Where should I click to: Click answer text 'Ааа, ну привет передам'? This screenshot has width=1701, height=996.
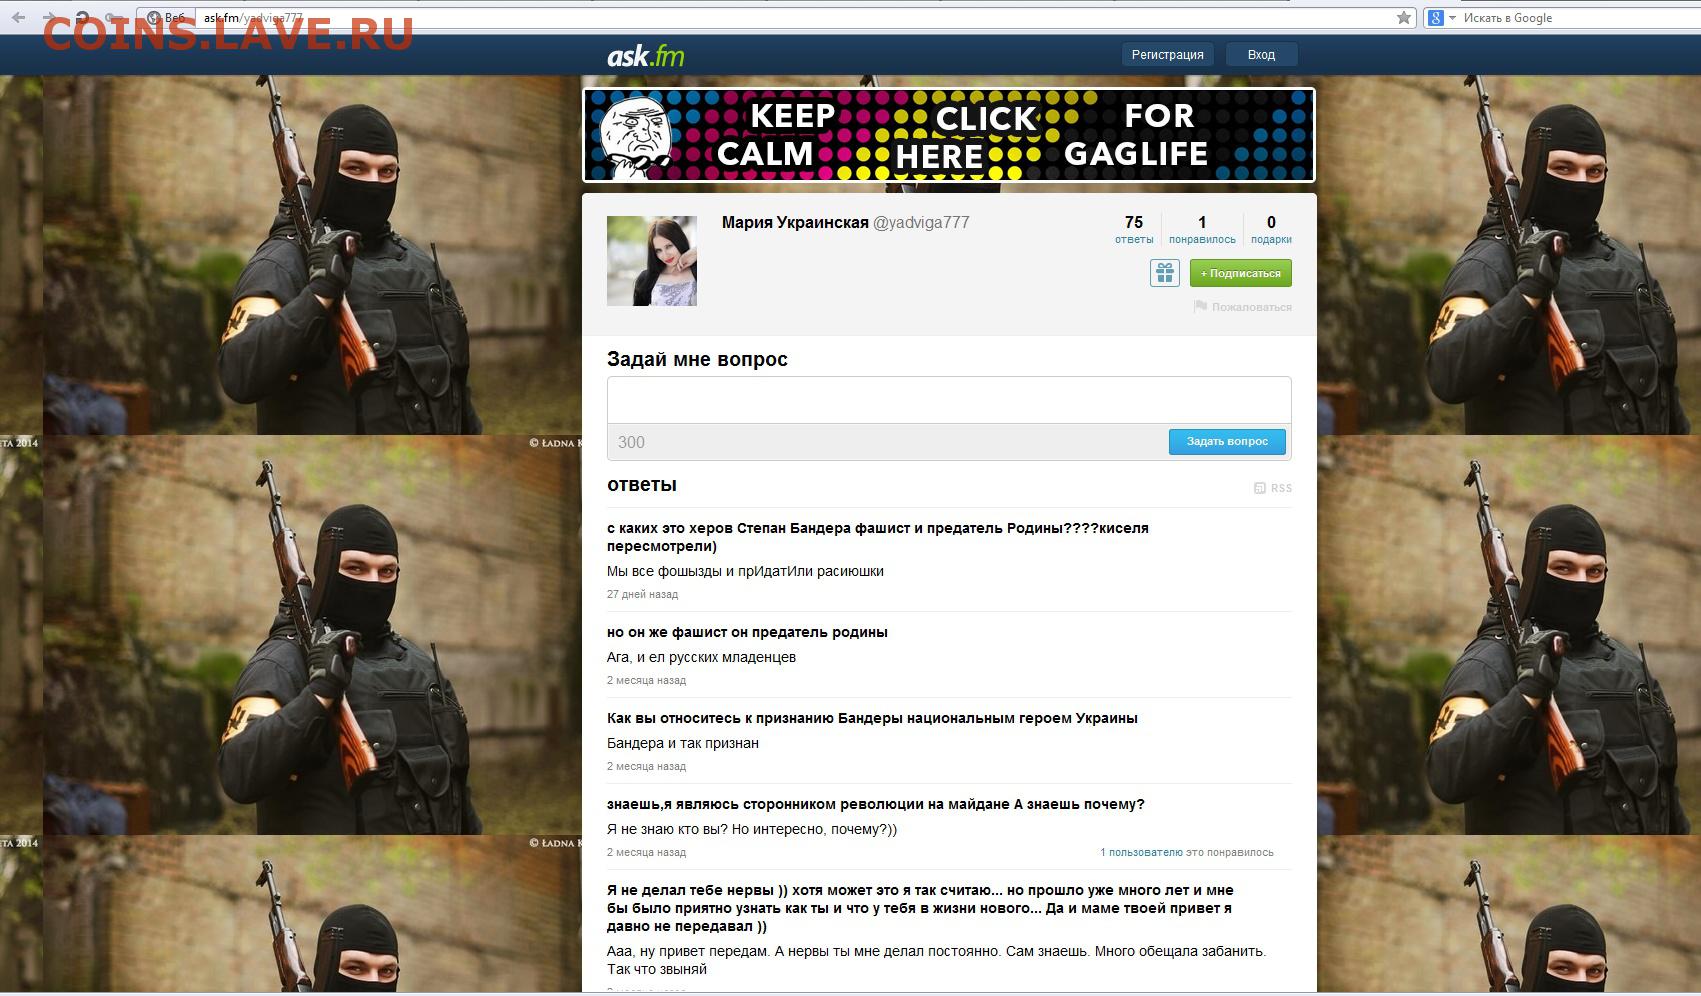click(937, 960)
